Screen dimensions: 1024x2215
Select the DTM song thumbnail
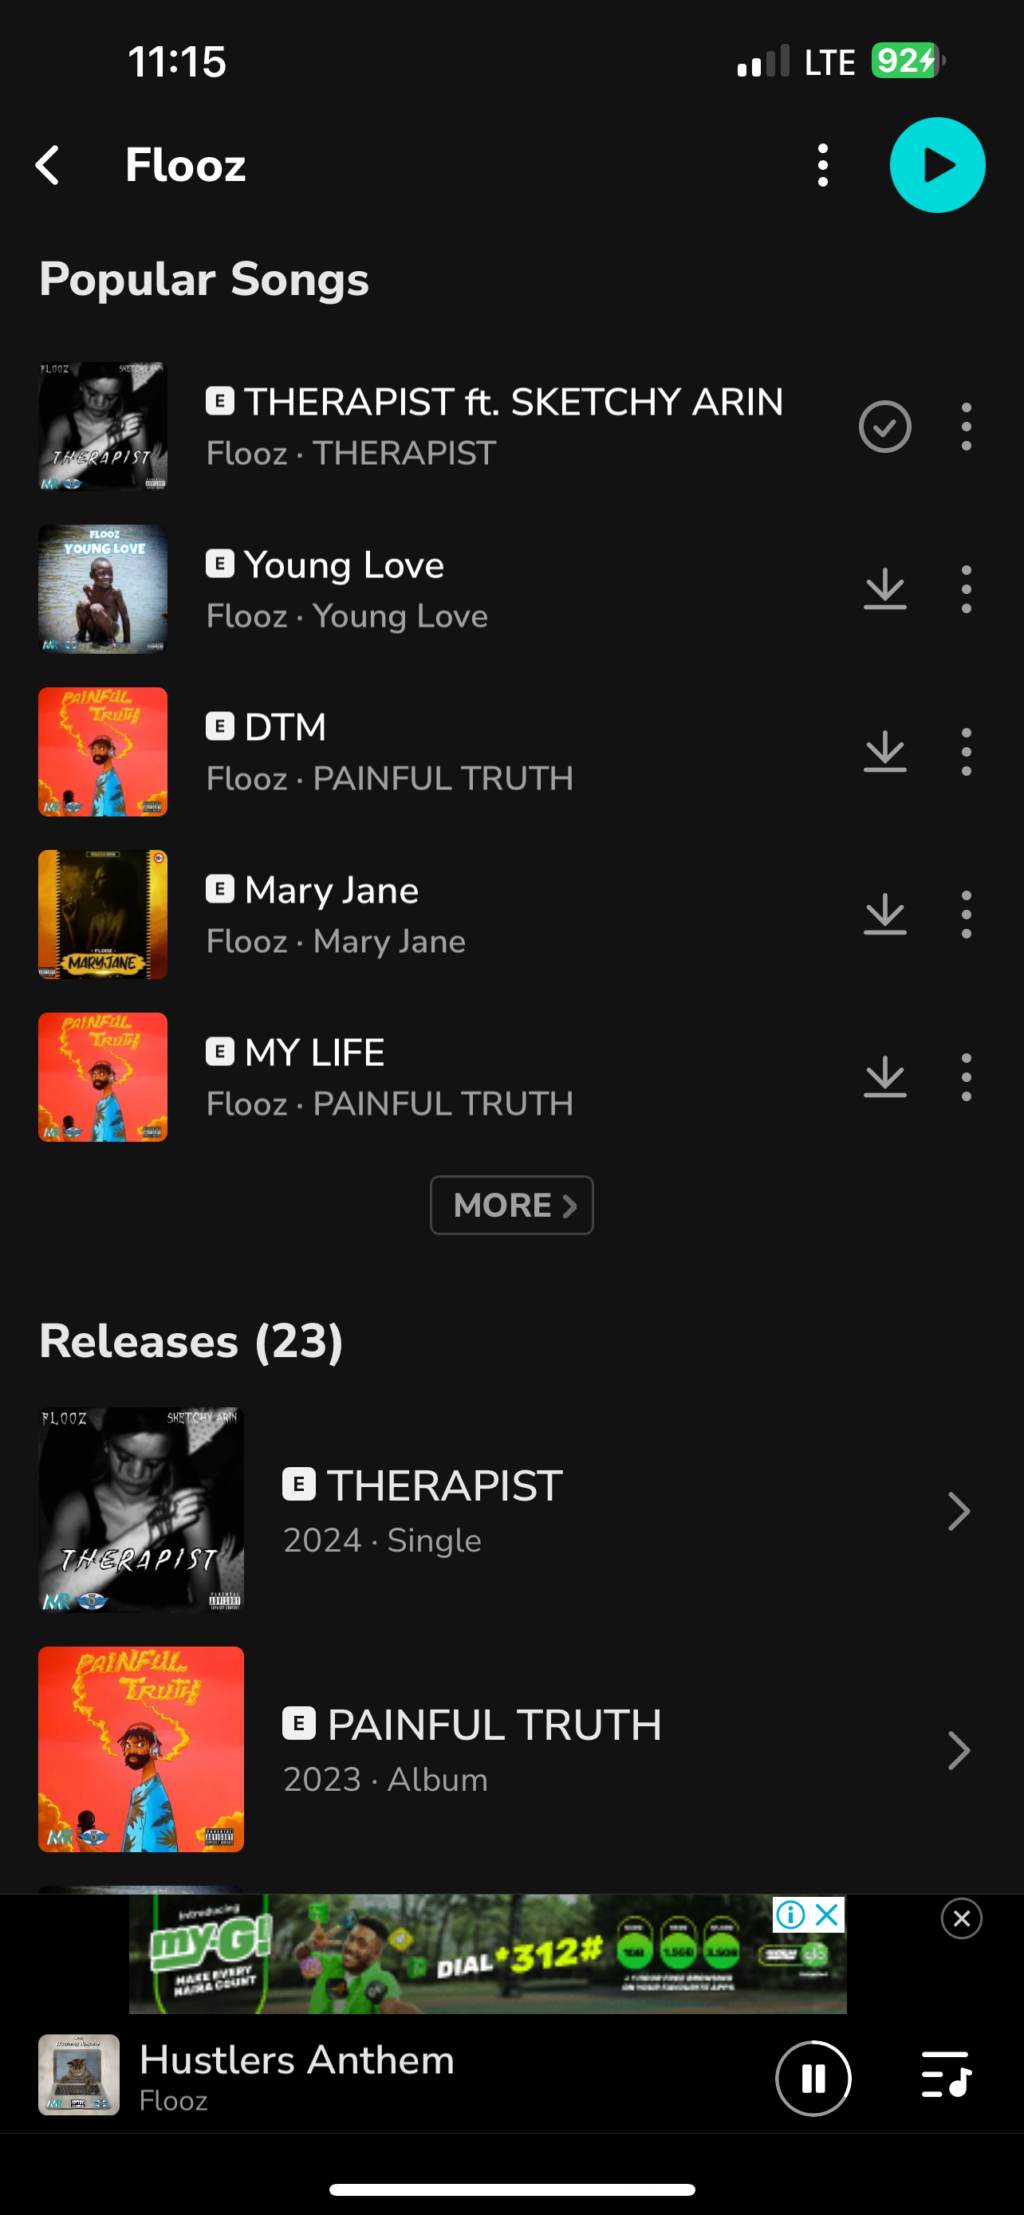click(103, 752)
